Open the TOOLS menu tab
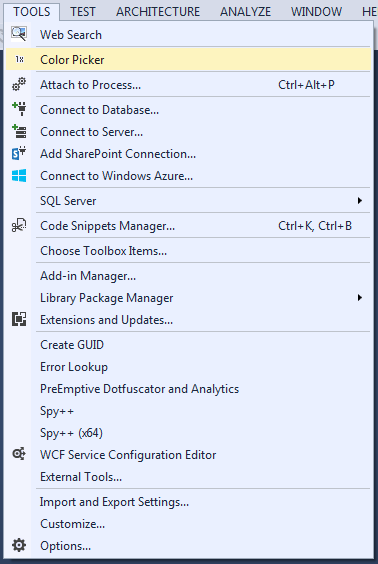This screenshot has height=564, width=378. [32, 11]
